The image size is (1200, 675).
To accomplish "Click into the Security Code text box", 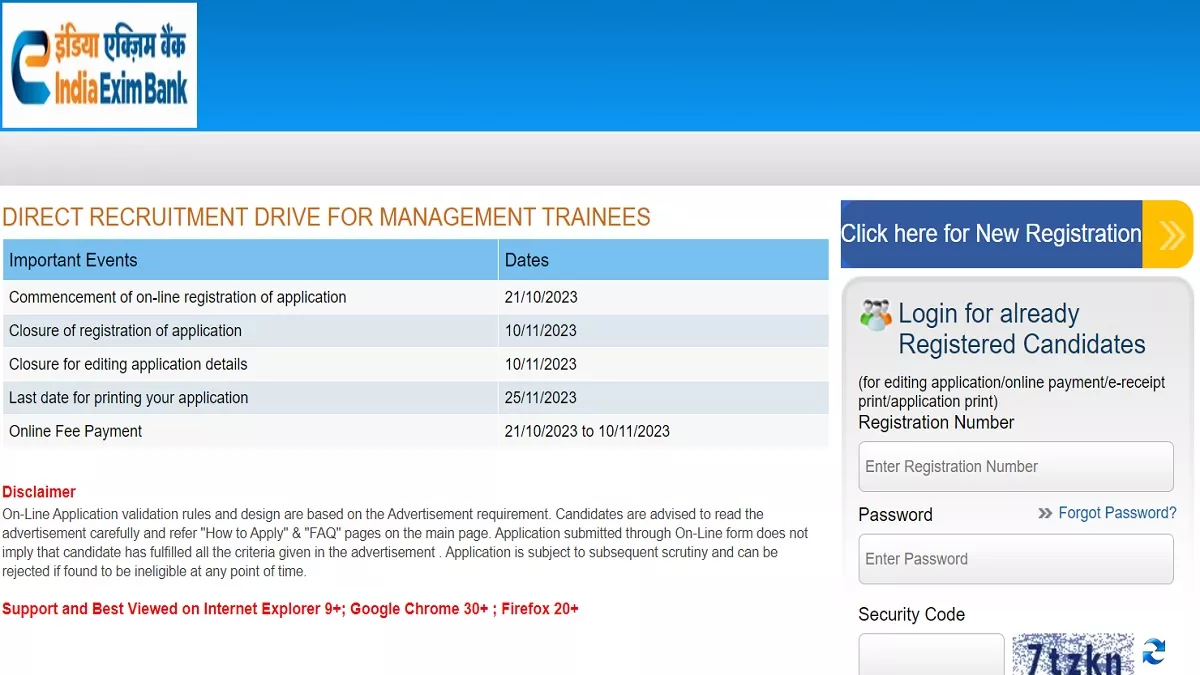I will [931, 655].
